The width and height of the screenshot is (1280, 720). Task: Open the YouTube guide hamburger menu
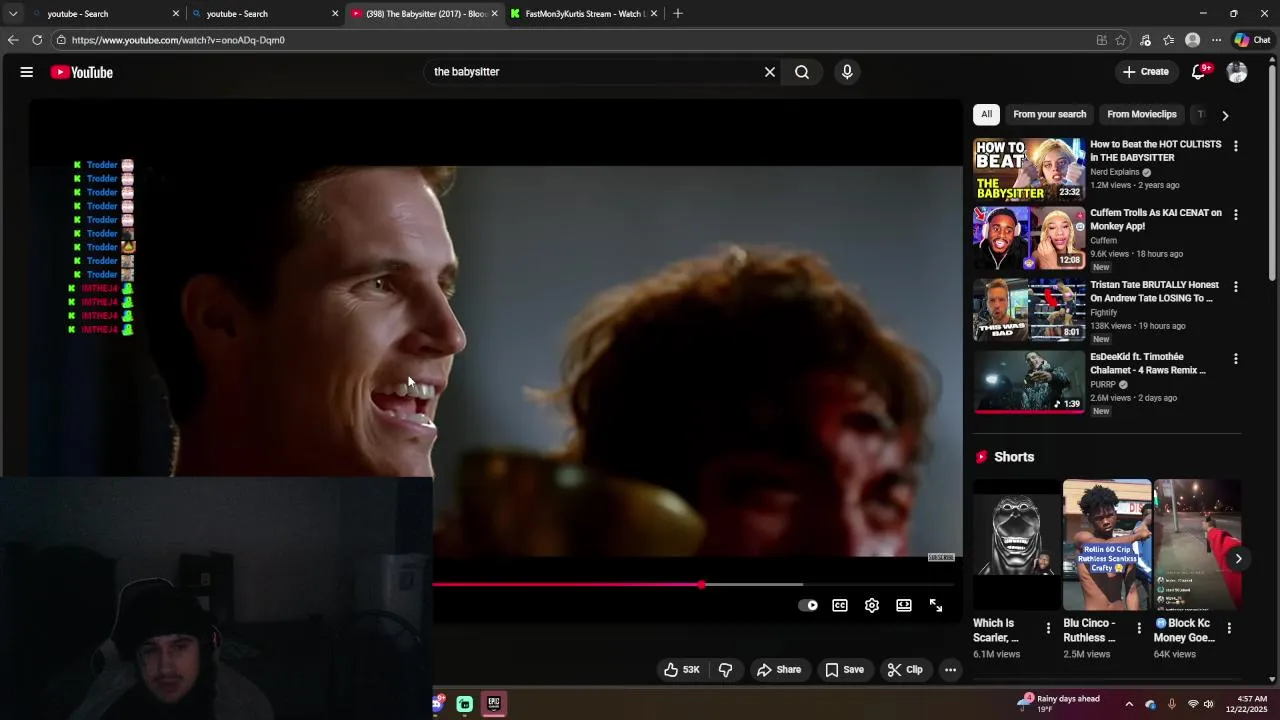27,72
